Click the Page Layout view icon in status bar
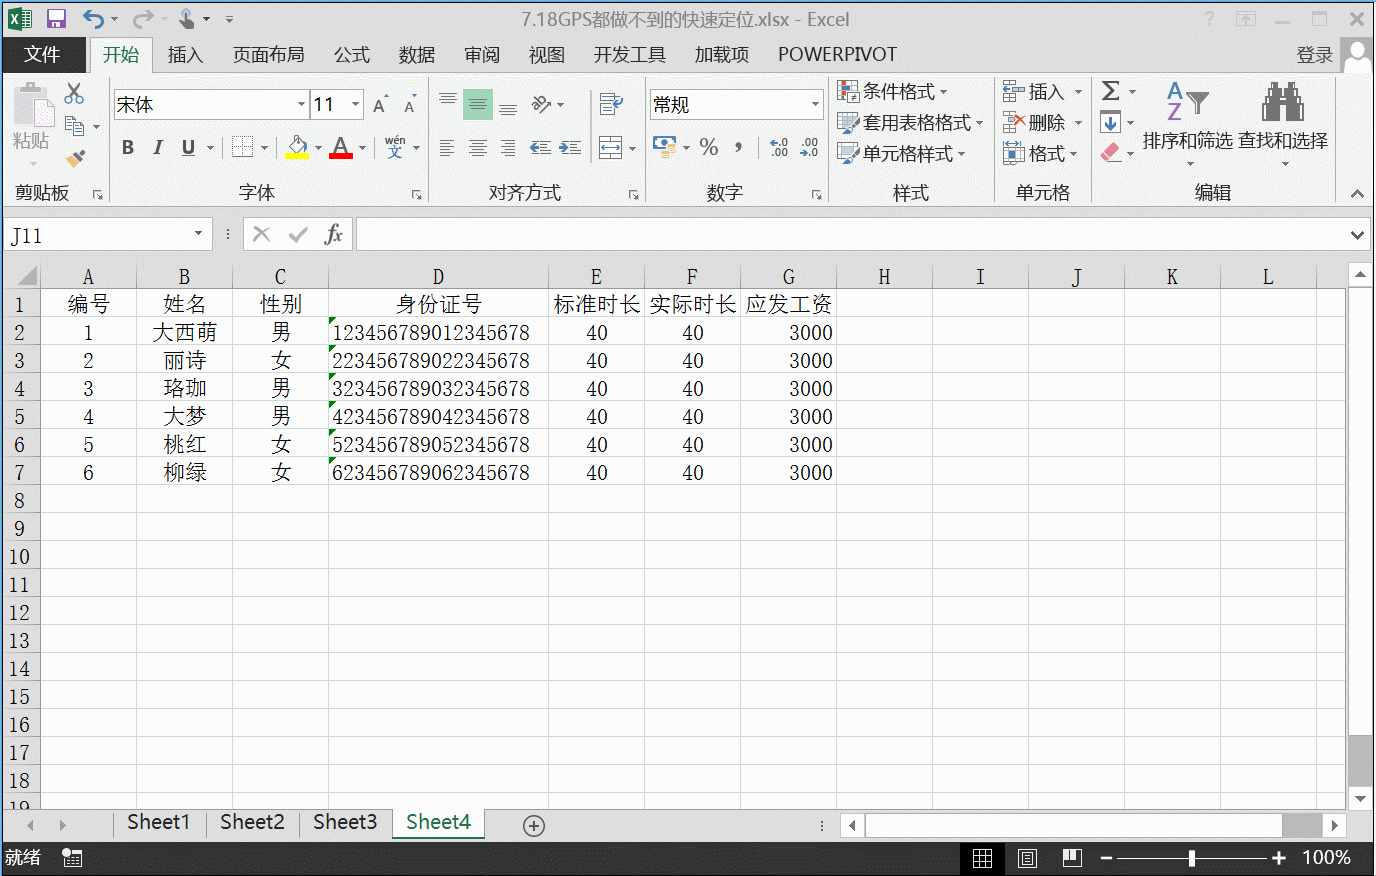 (x=1026, y=857)
